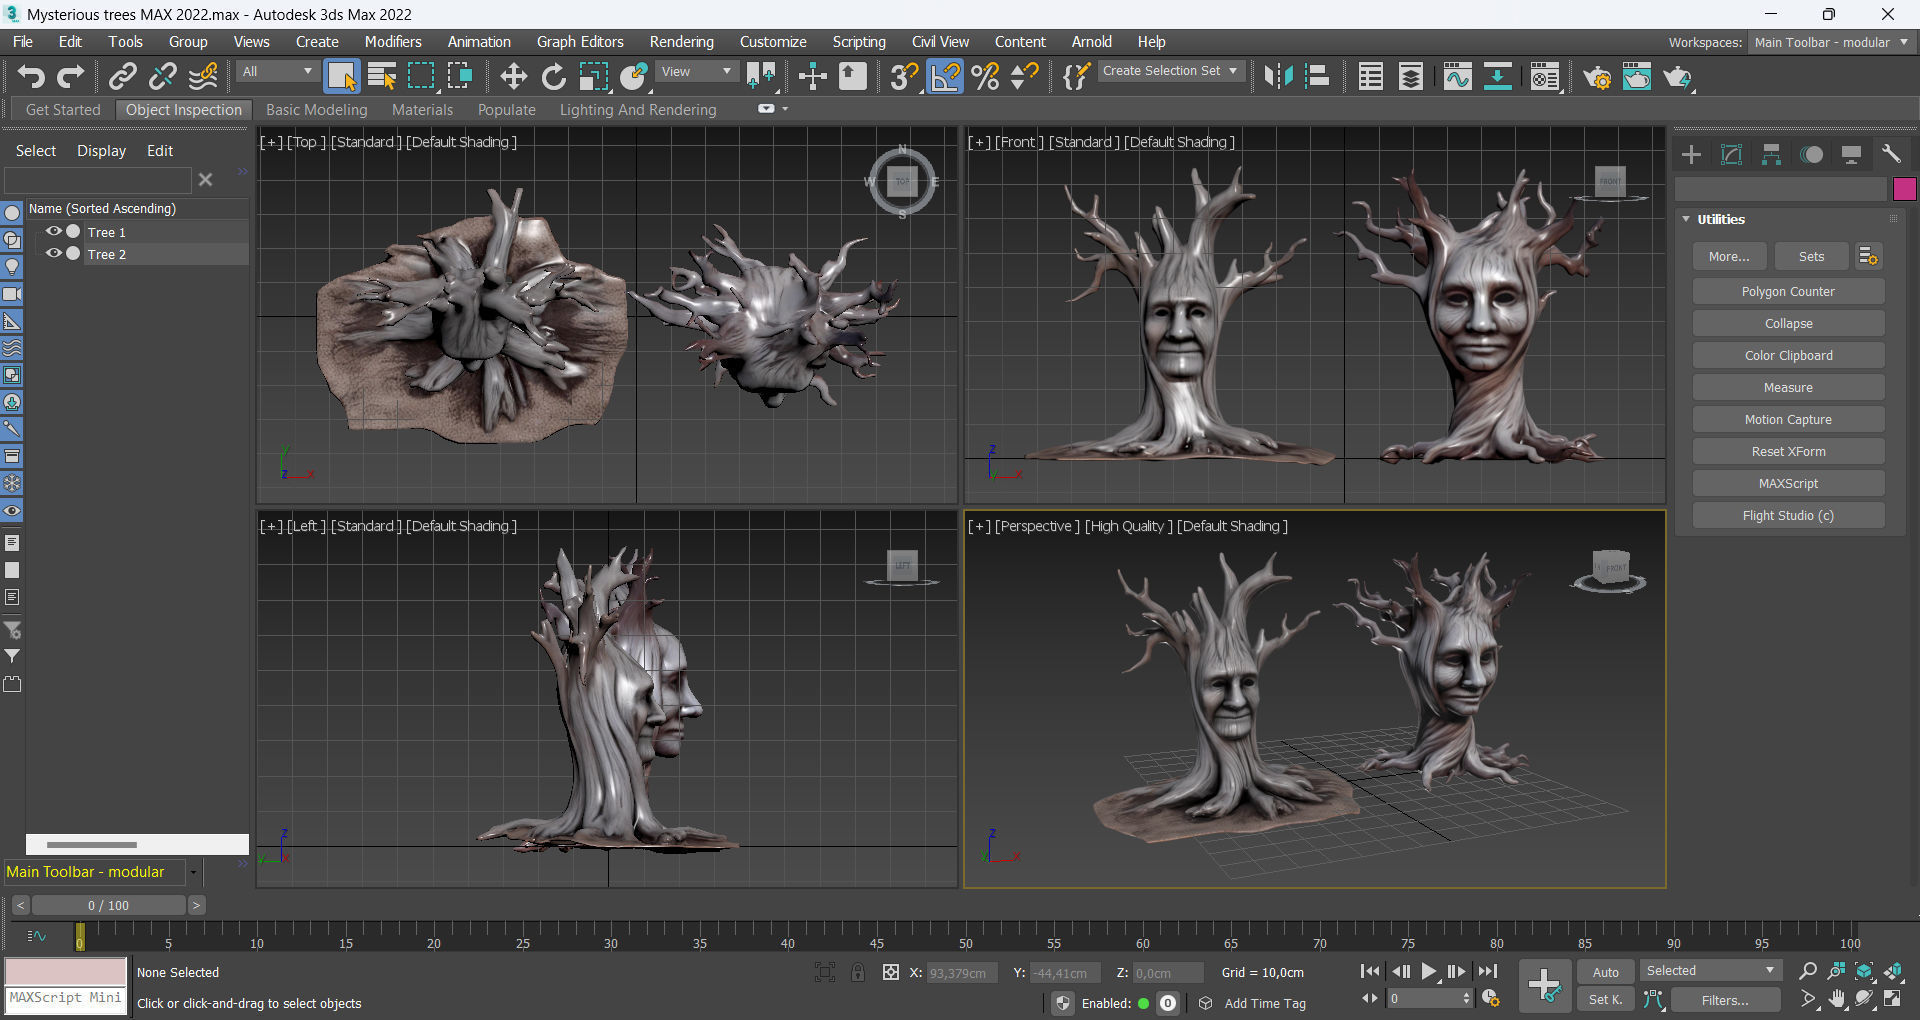Activate Select and Rotate tool

click(x=553, y=76)
